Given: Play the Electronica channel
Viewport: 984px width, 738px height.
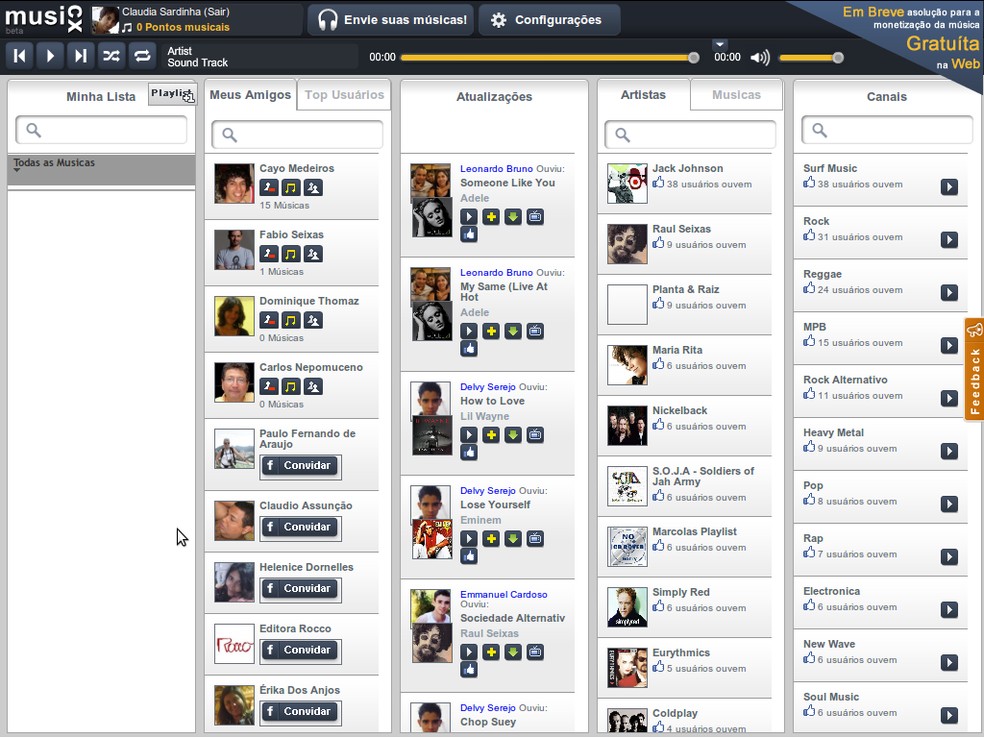Looking at the screenshot, I should pyautogui.click(x=949, y=609).
